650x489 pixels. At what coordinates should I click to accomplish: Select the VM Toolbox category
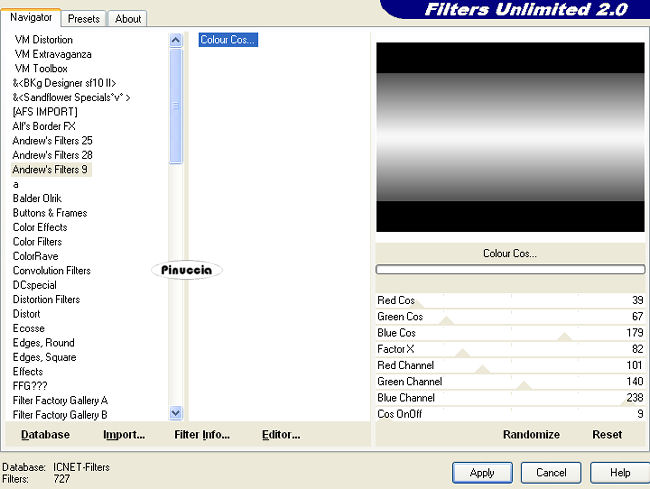(41, 68)
